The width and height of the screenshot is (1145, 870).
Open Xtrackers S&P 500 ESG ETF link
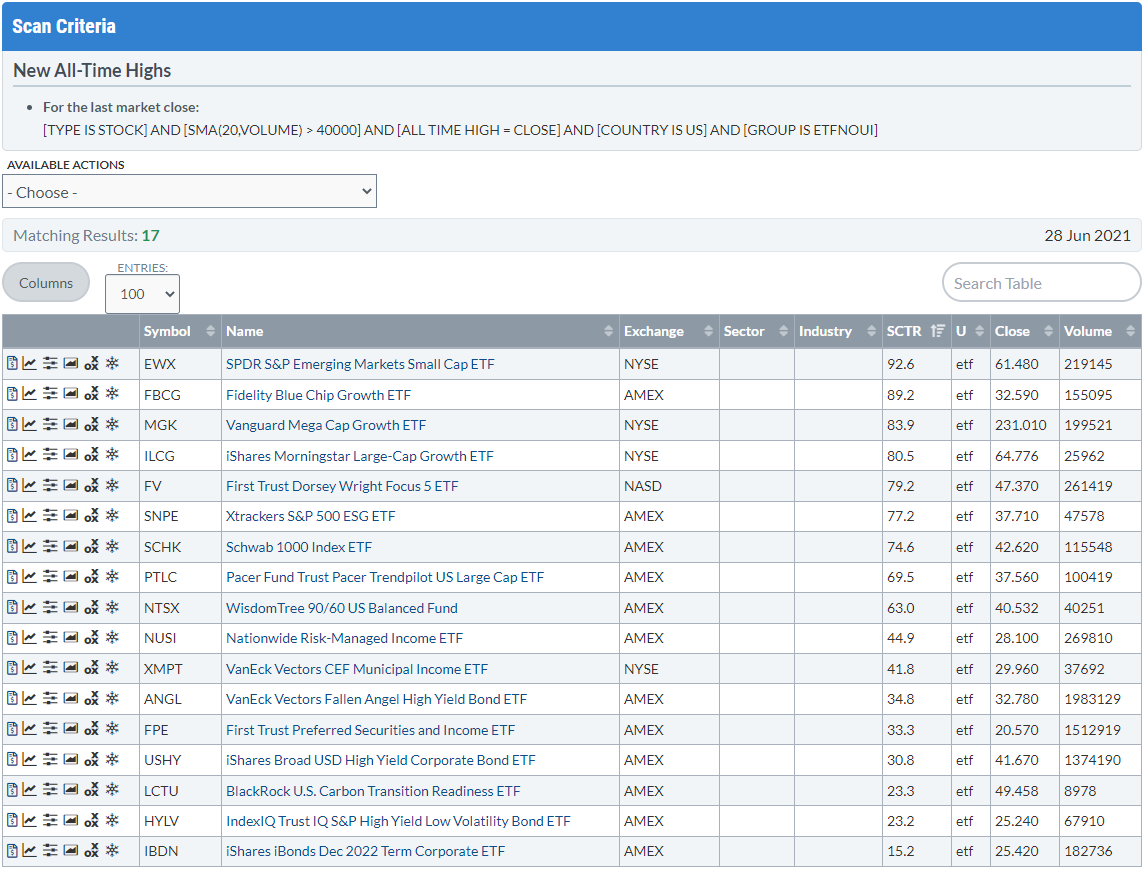point(310,516)
